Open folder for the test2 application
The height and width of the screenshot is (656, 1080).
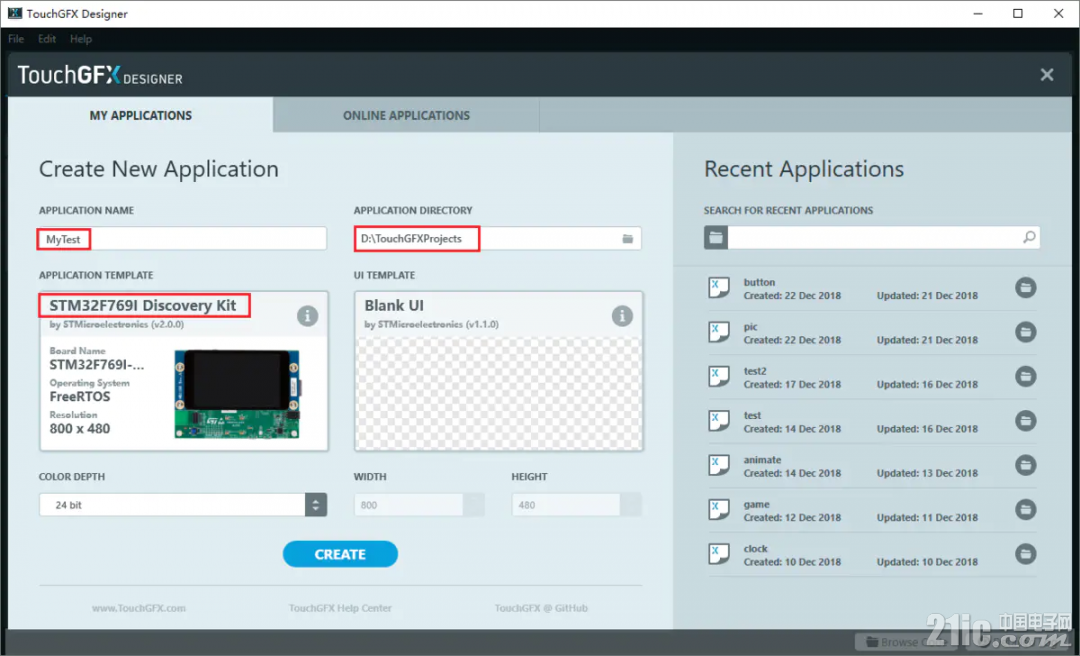pos(1025,376)
